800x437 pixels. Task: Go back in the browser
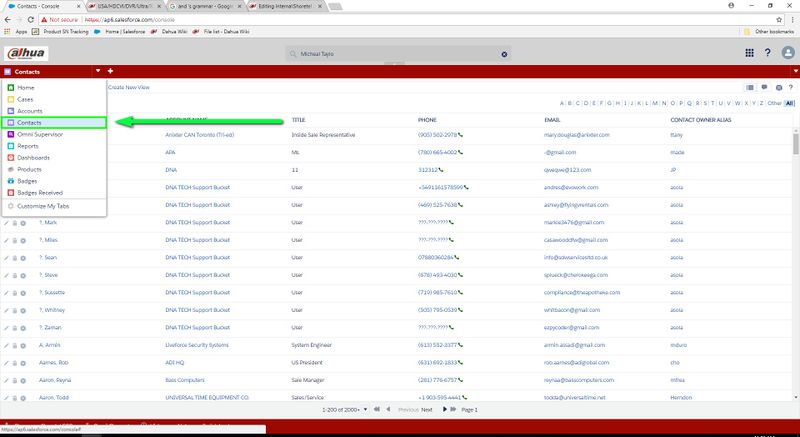point(7,19)
